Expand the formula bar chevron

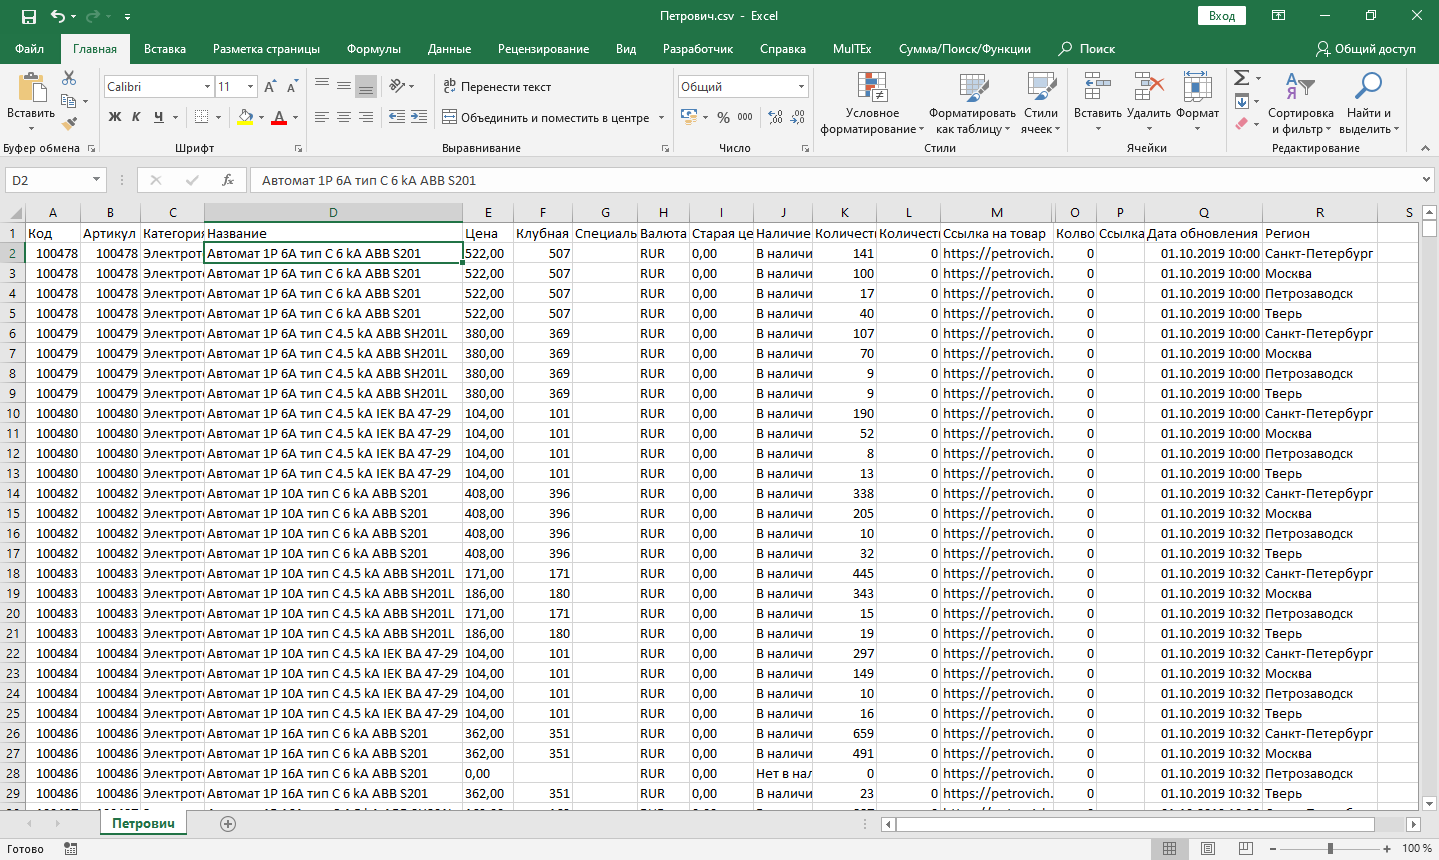tap(1427, 180)
